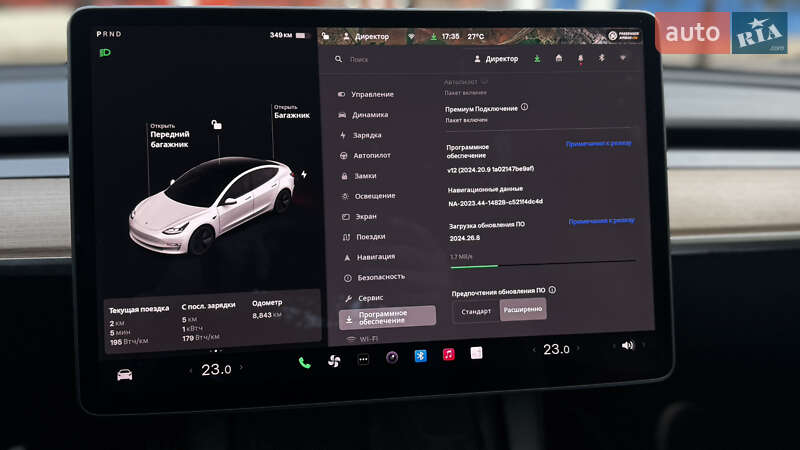The height and width of the screenshot is (450, 800).
Task: Launch the music app icon
Action: click(x=449, y=354)
